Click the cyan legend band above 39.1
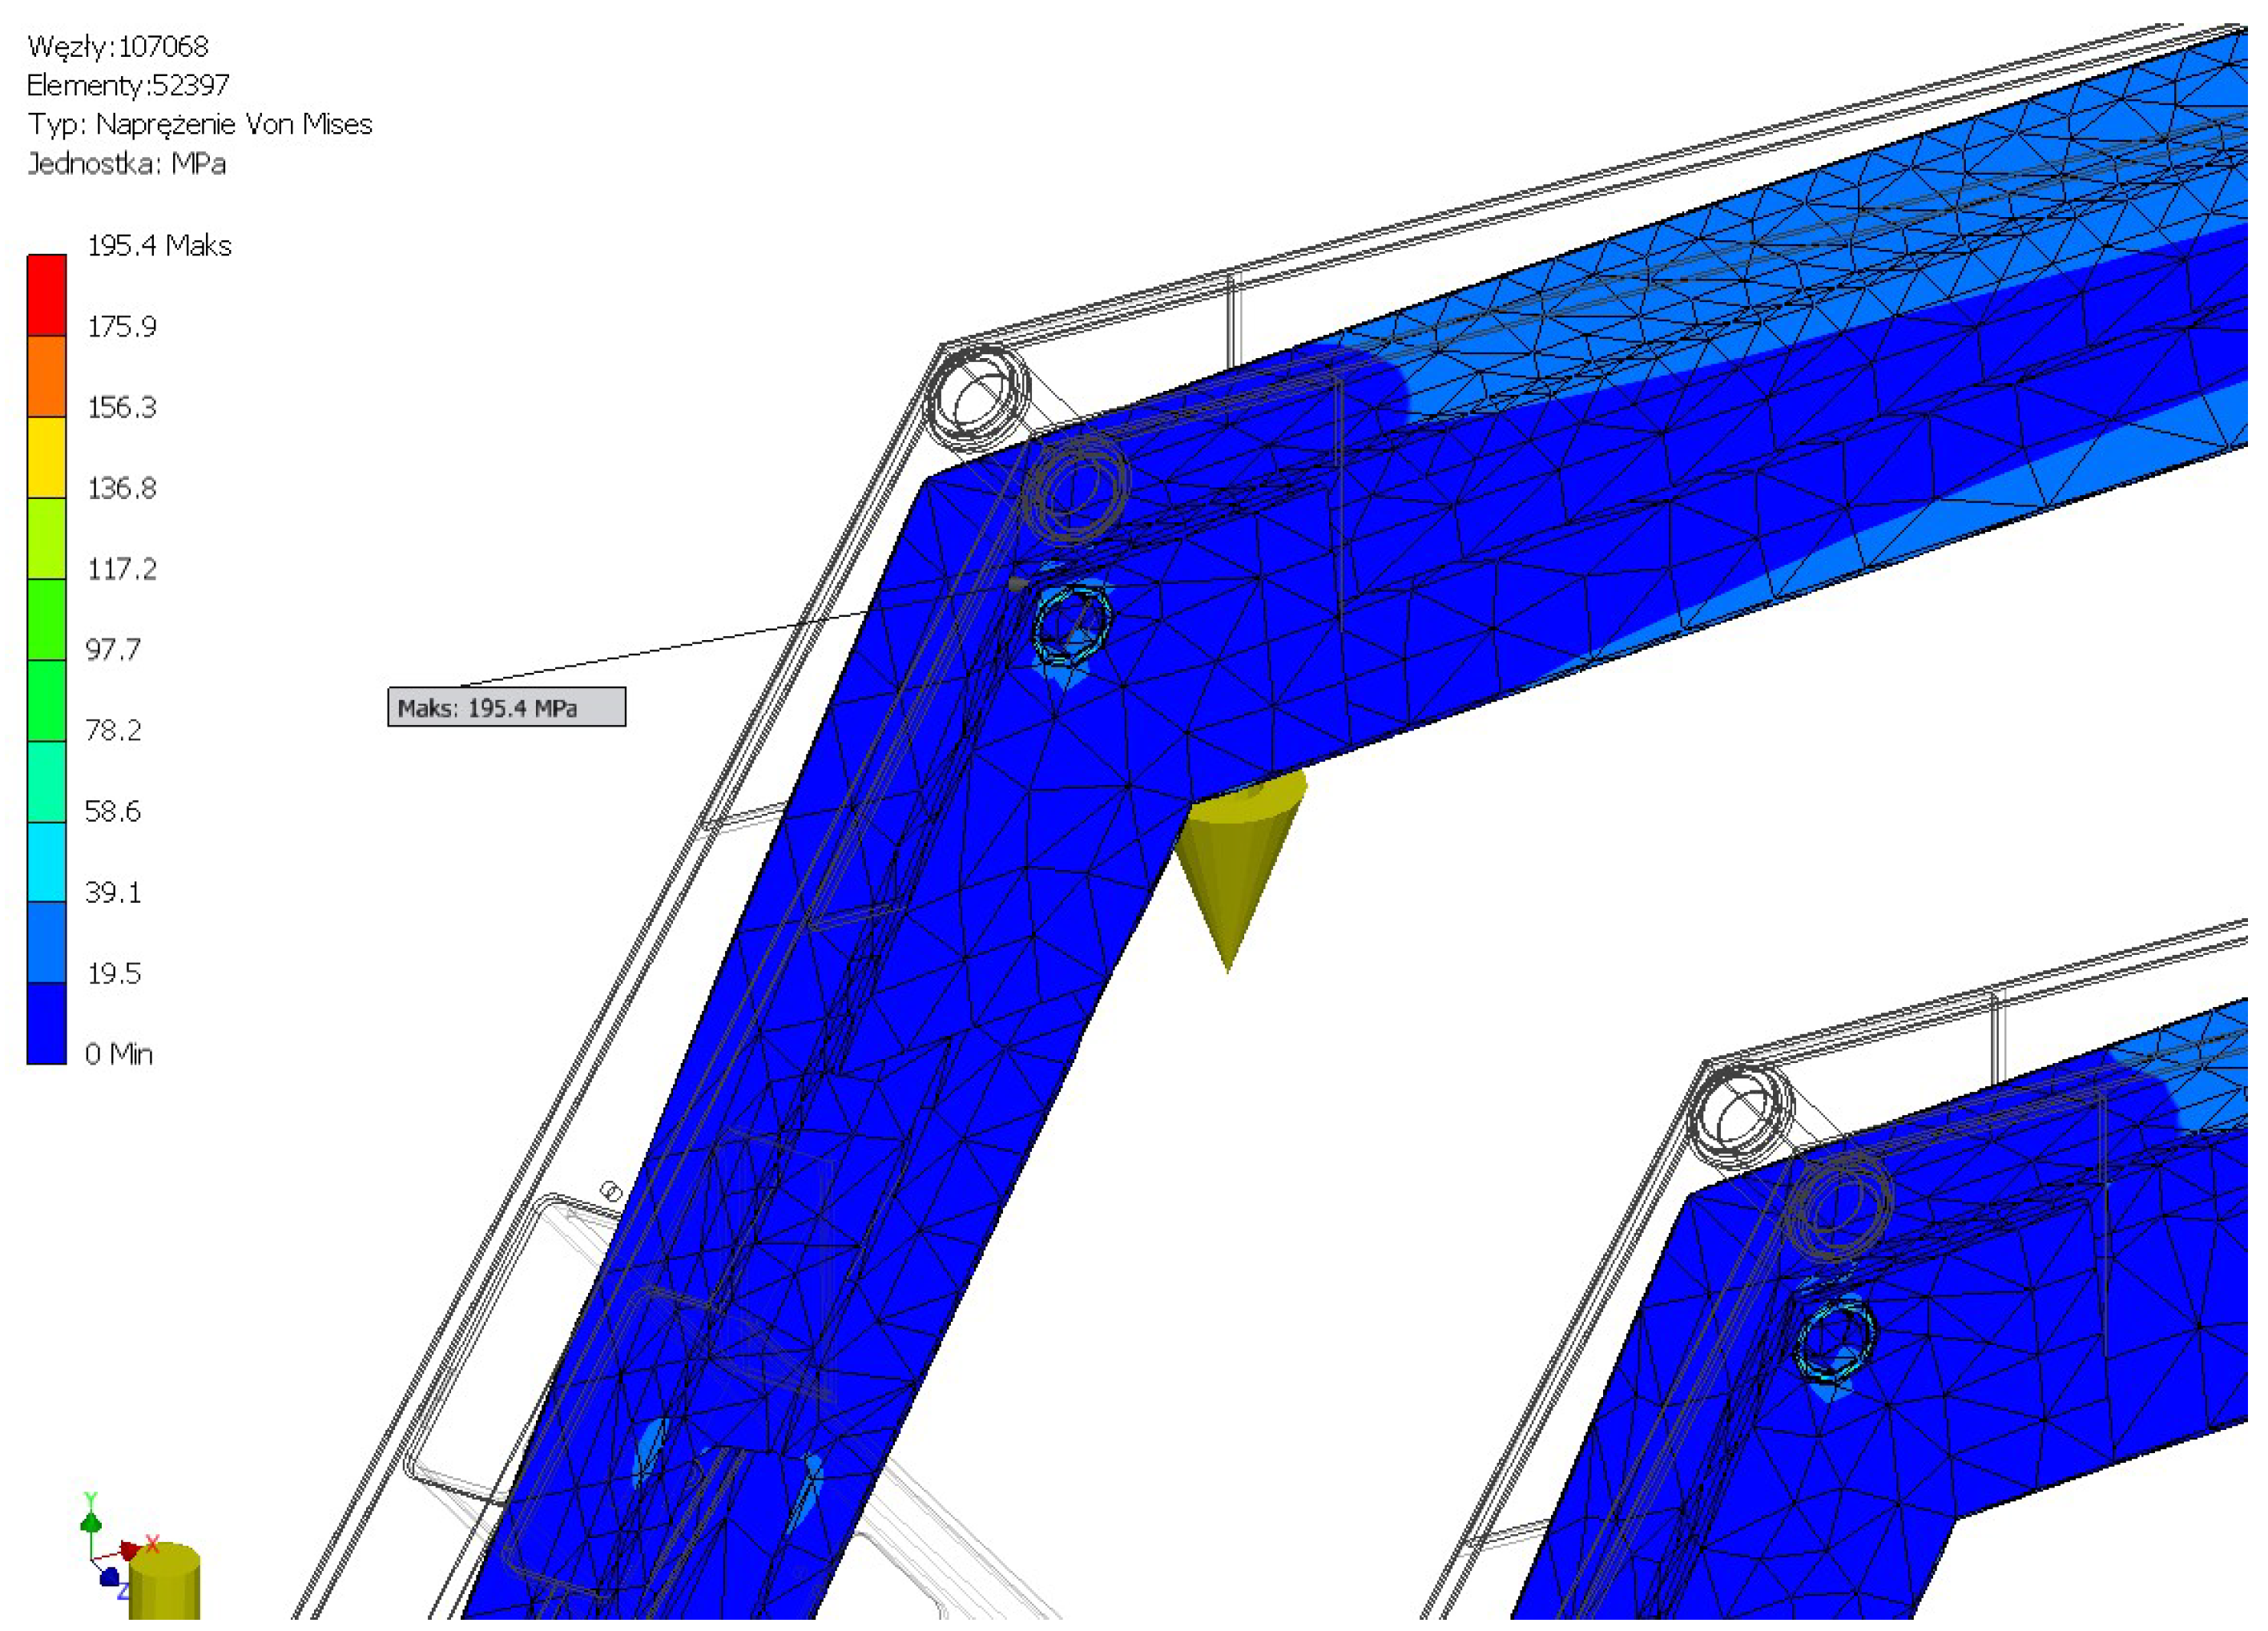This screenshot has height=1631, width=2268. click(47, 861)
